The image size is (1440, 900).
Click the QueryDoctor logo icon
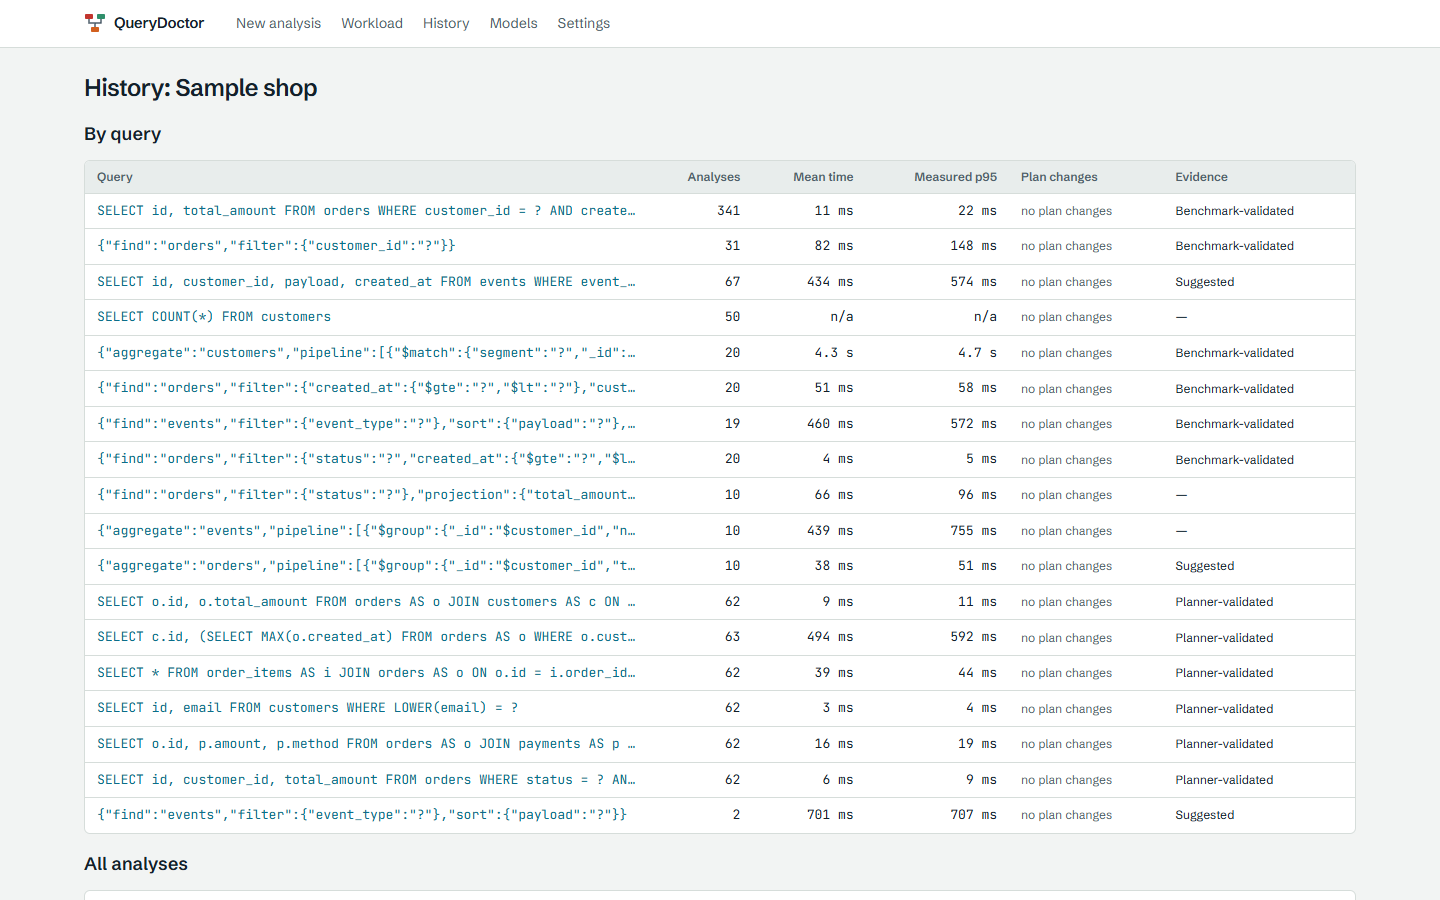[95, 23]
